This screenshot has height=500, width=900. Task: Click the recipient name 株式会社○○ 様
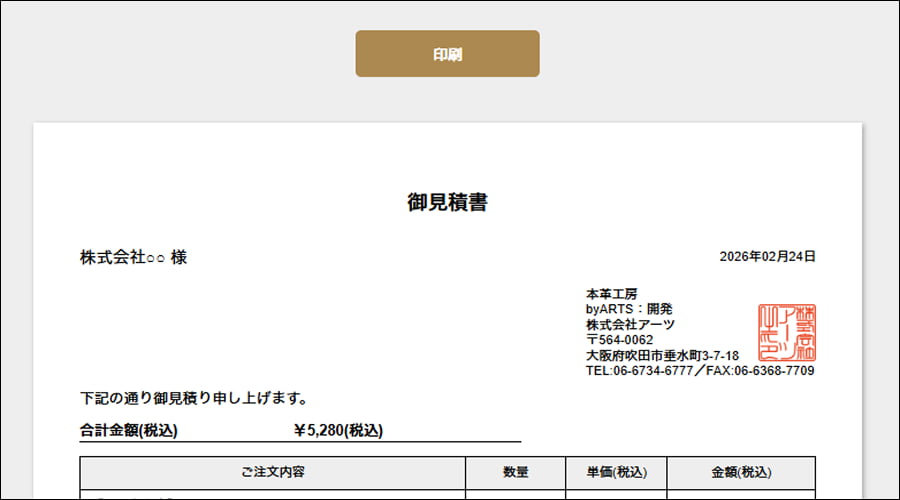[133, 257]
